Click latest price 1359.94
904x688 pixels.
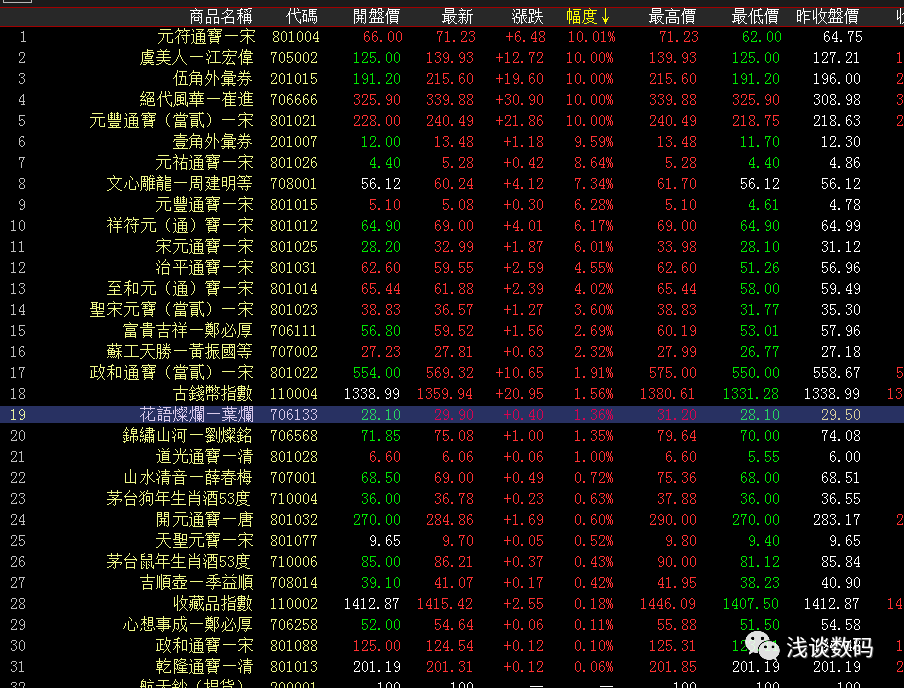click(x=445, y=393)
